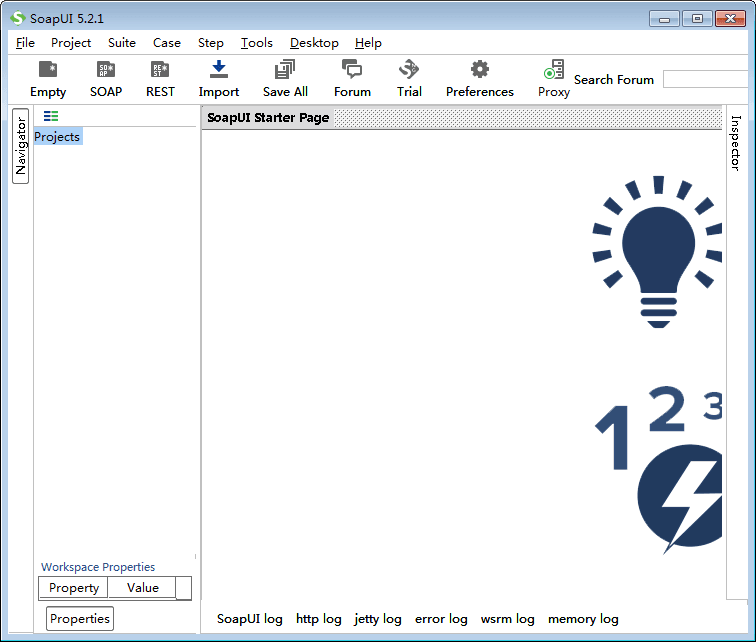
Task: Select the Projects tree node
Action: point(57,137)
